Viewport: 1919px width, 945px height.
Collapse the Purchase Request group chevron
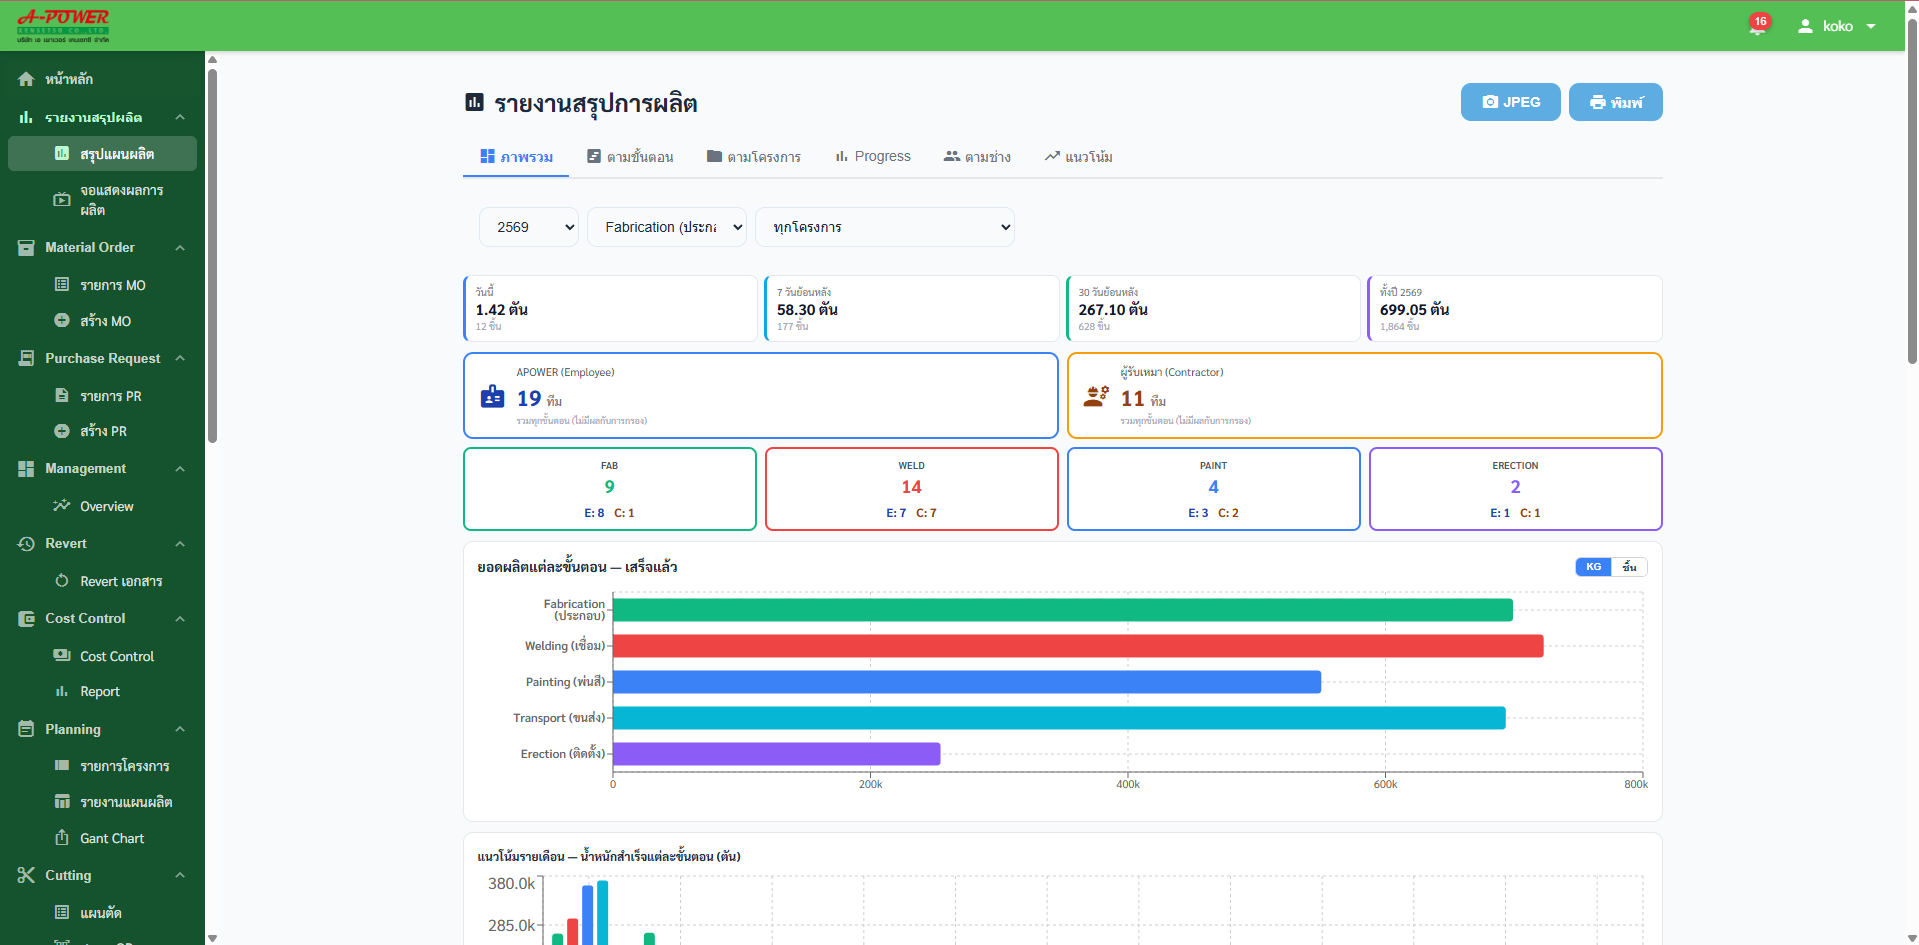point(180,358)
